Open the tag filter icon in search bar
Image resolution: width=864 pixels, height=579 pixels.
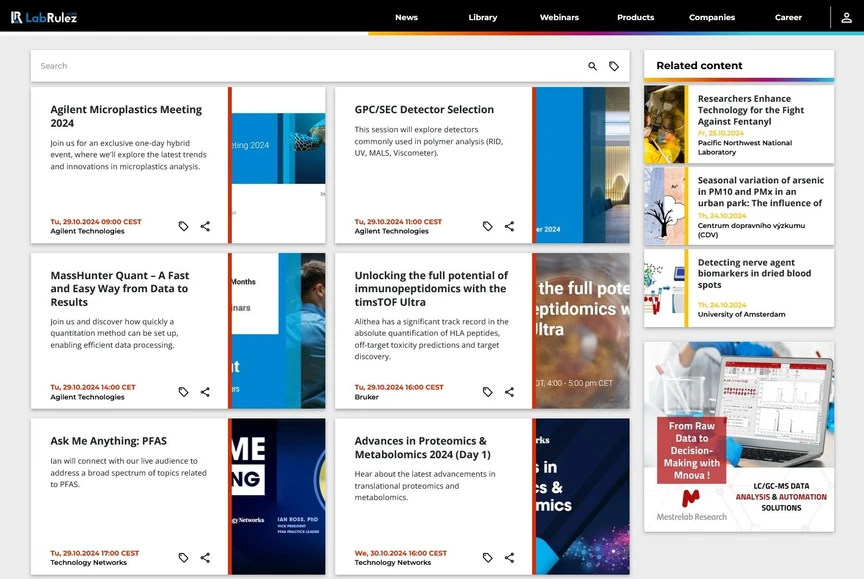coord(614,66)
